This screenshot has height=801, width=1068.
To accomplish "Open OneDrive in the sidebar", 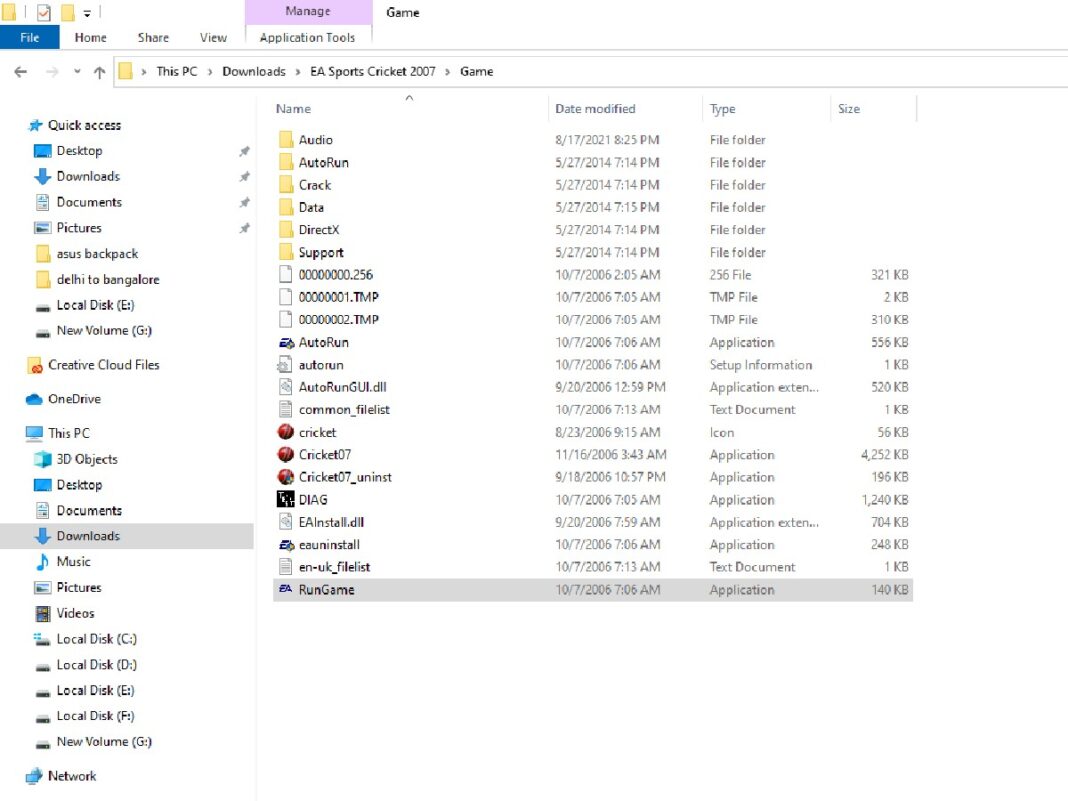I will coord(74,399).
